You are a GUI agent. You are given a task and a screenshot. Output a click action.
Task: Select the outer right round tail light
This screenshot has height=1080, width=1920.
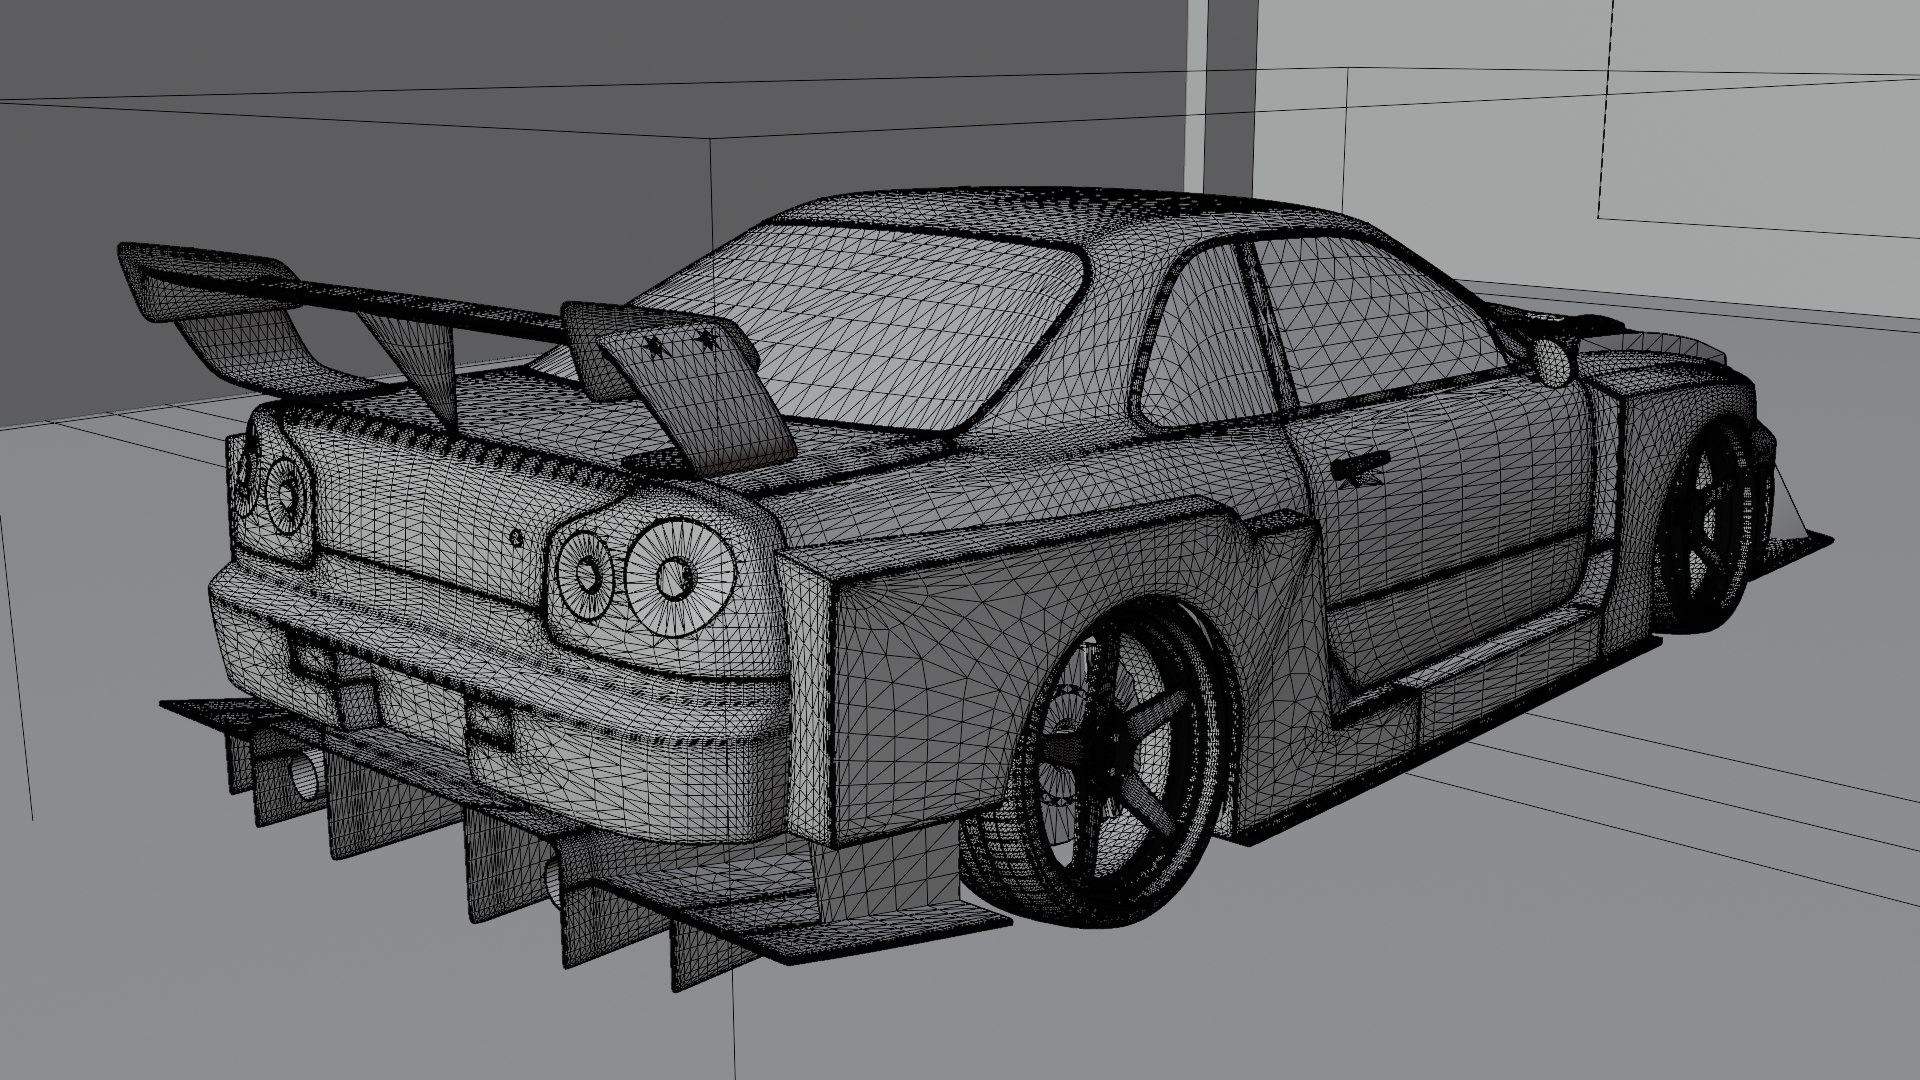click(x=680, y=579)
